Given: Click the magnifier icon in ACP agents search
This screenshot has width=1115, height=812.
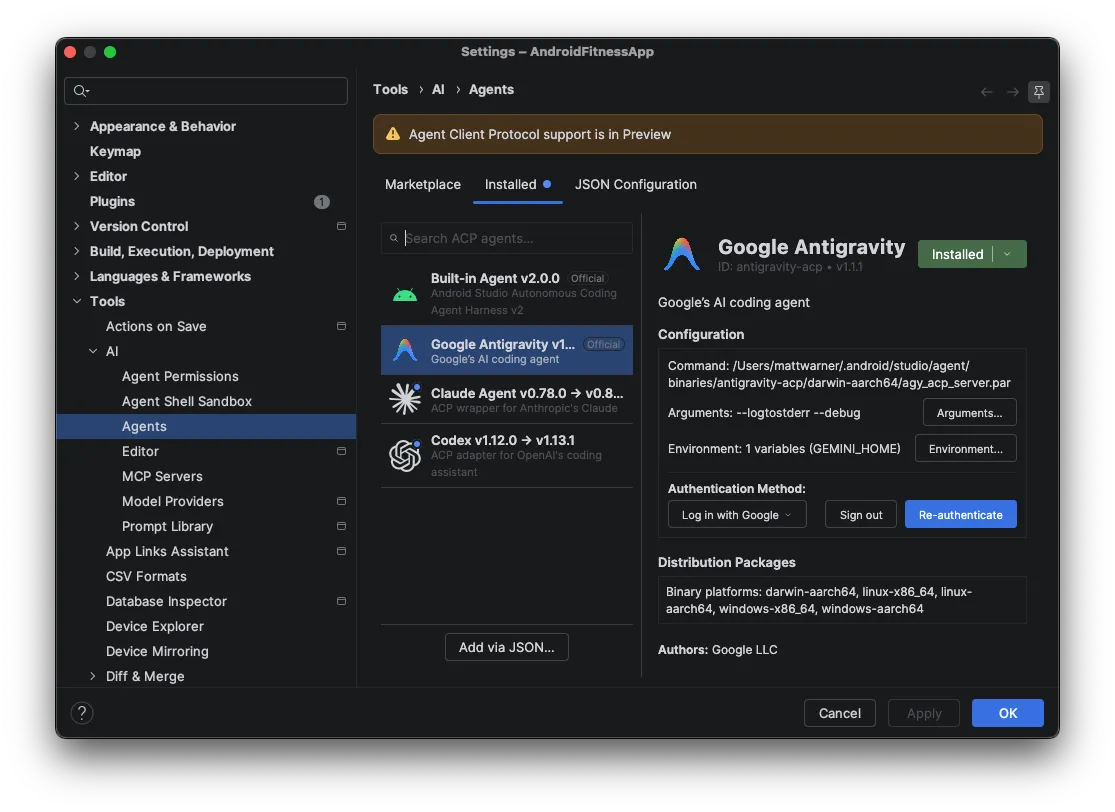Looking at the screenshot, I should pos(394,238).
